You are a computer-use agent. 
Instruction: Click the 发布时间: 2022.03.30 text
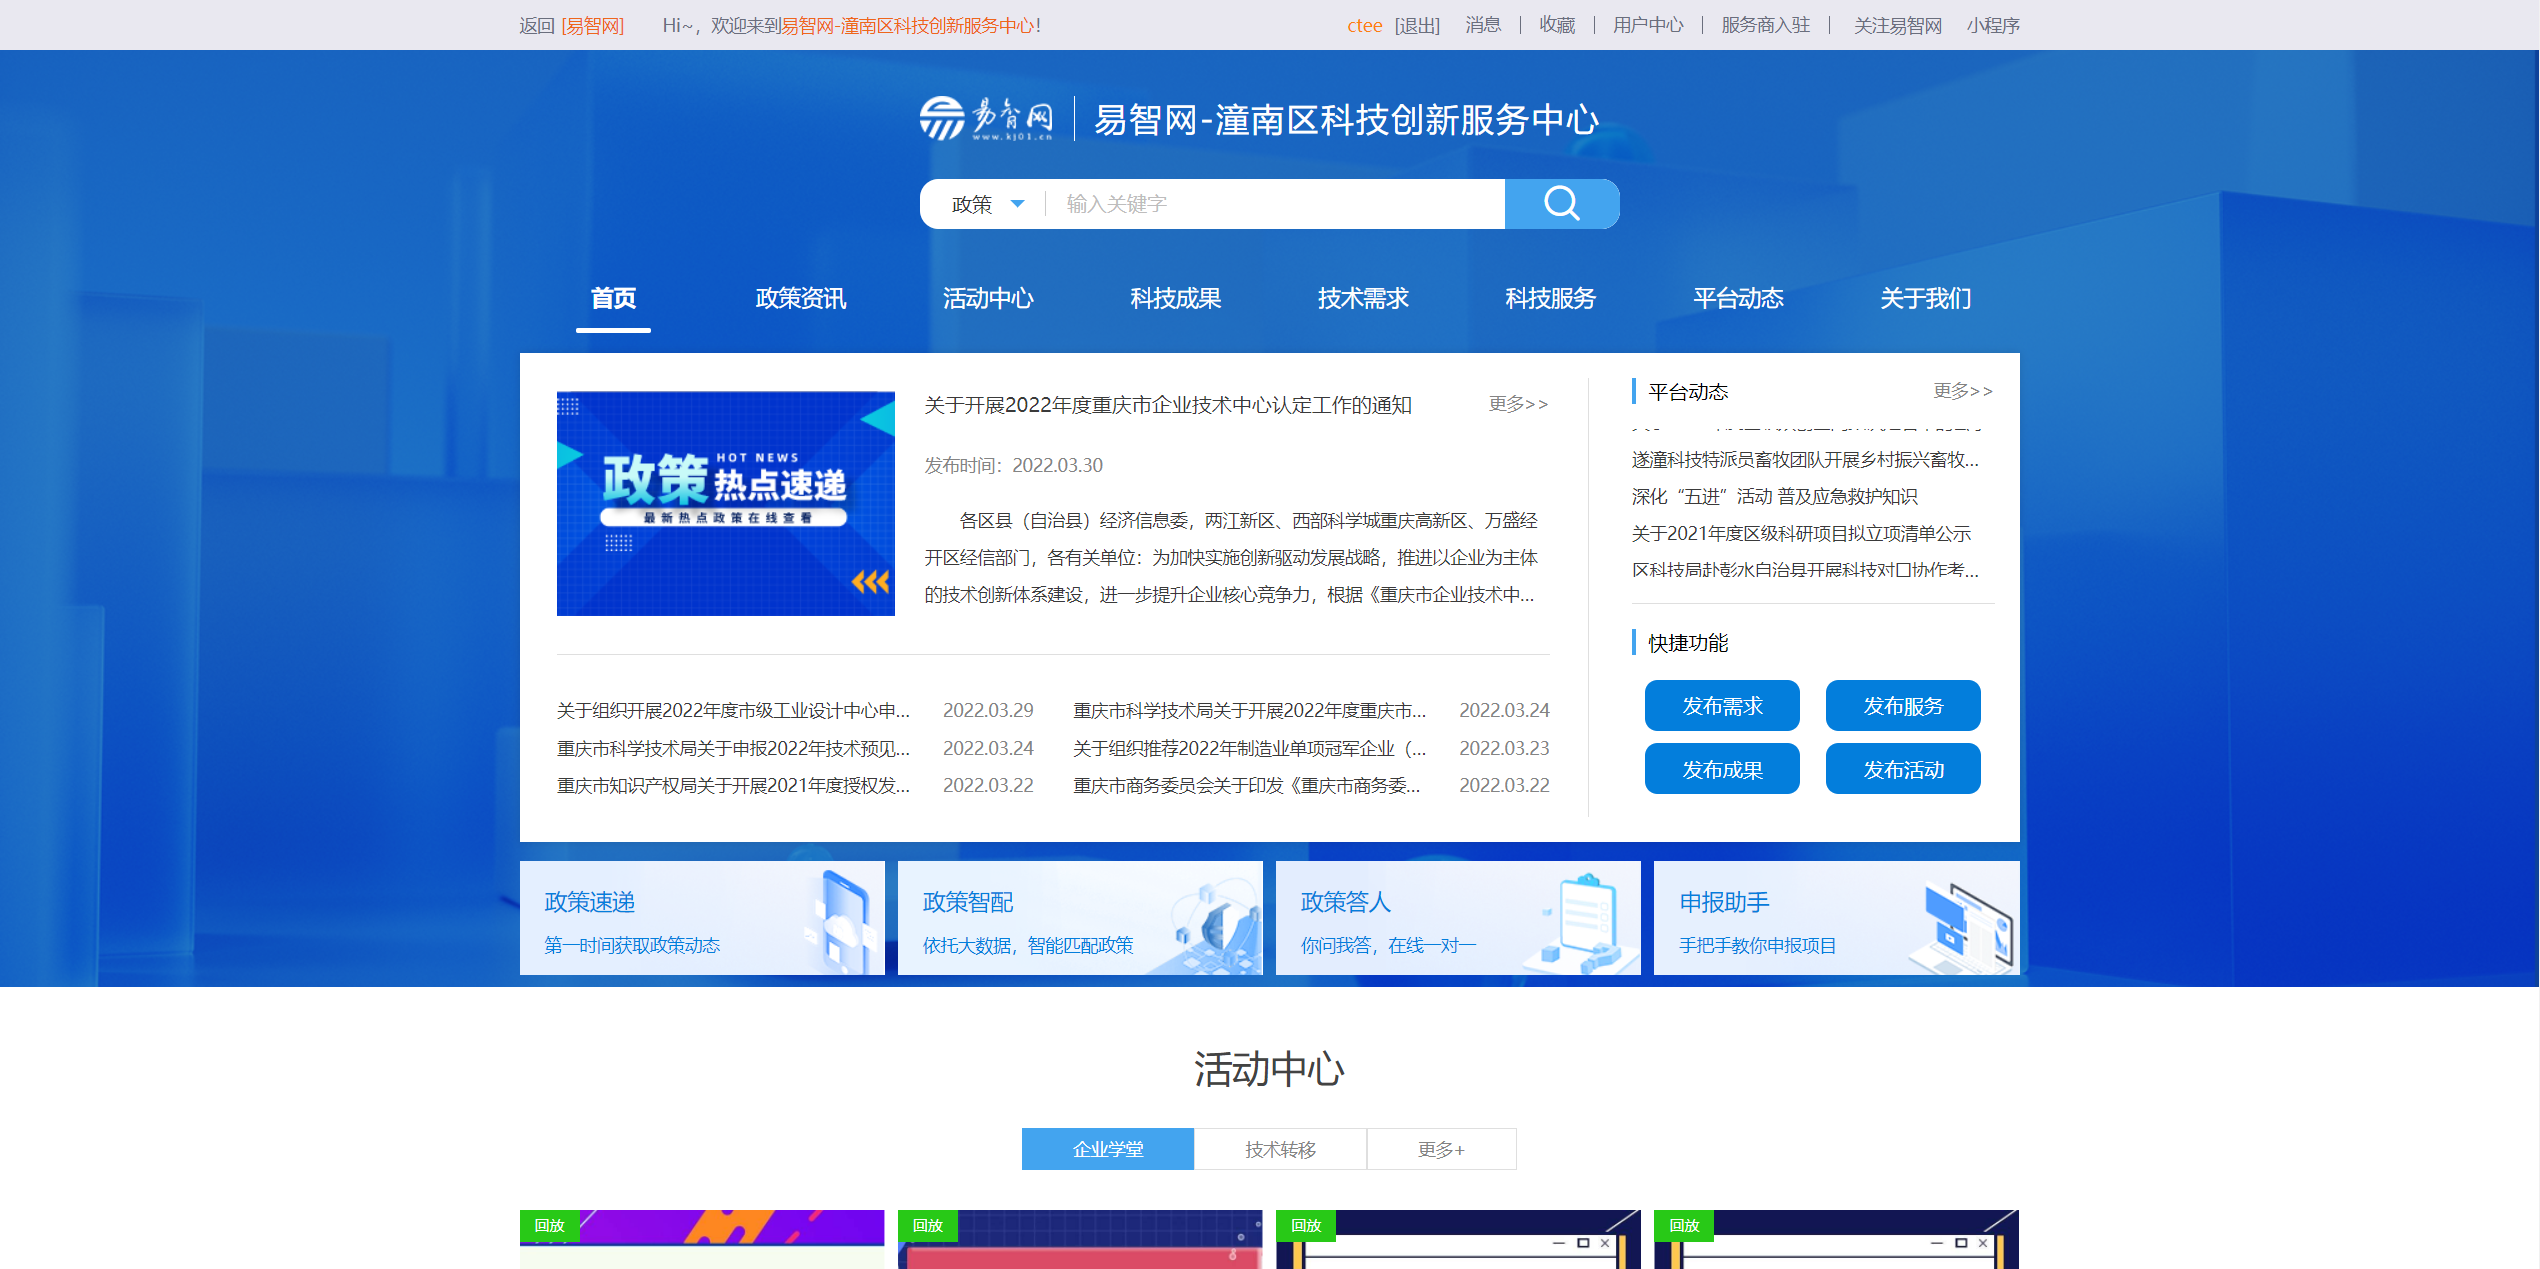point(1013,465)
